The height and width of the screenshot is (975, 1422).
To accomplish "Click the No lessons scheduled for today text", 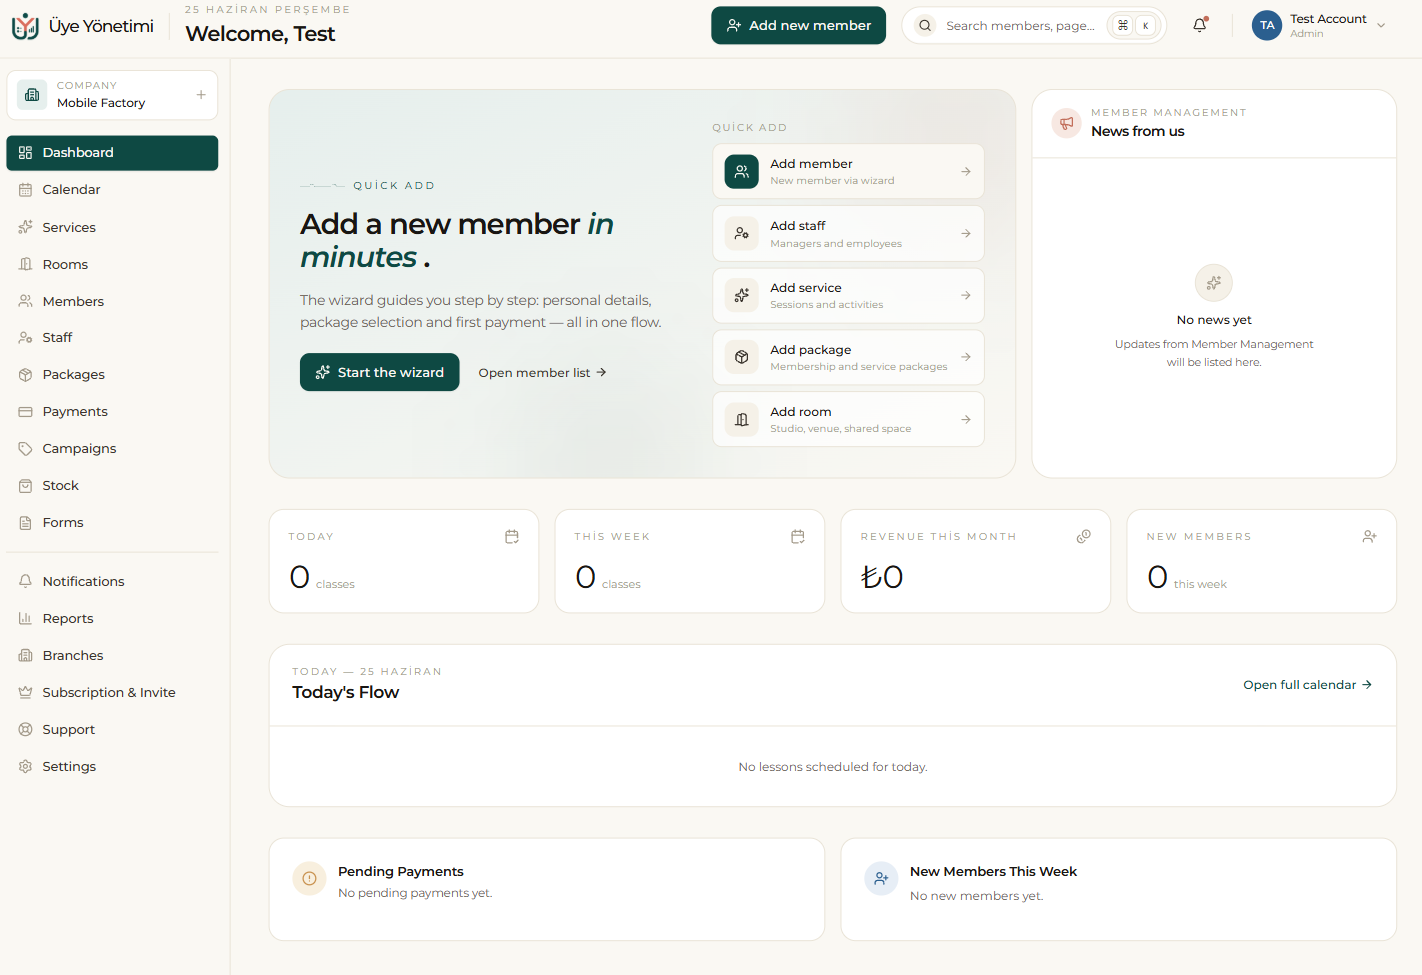I will [833, 767].
